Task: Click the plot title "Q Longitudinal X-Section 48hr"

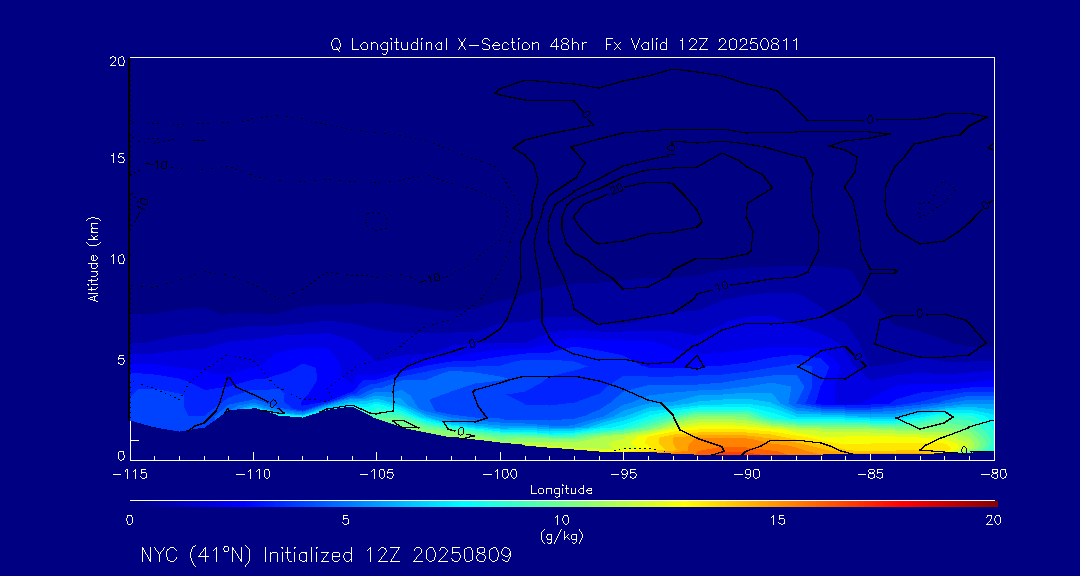Action: [459, 45]
